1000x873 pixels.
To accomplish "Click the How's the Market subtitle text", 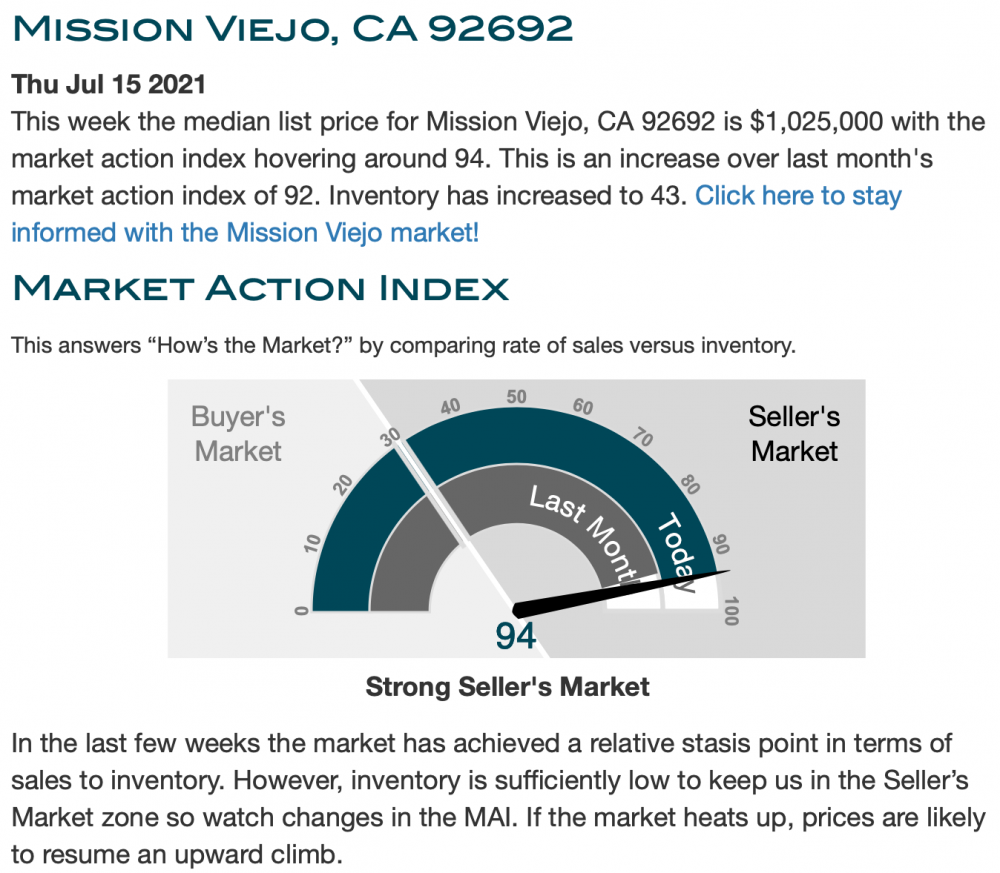I will [404, 345].
